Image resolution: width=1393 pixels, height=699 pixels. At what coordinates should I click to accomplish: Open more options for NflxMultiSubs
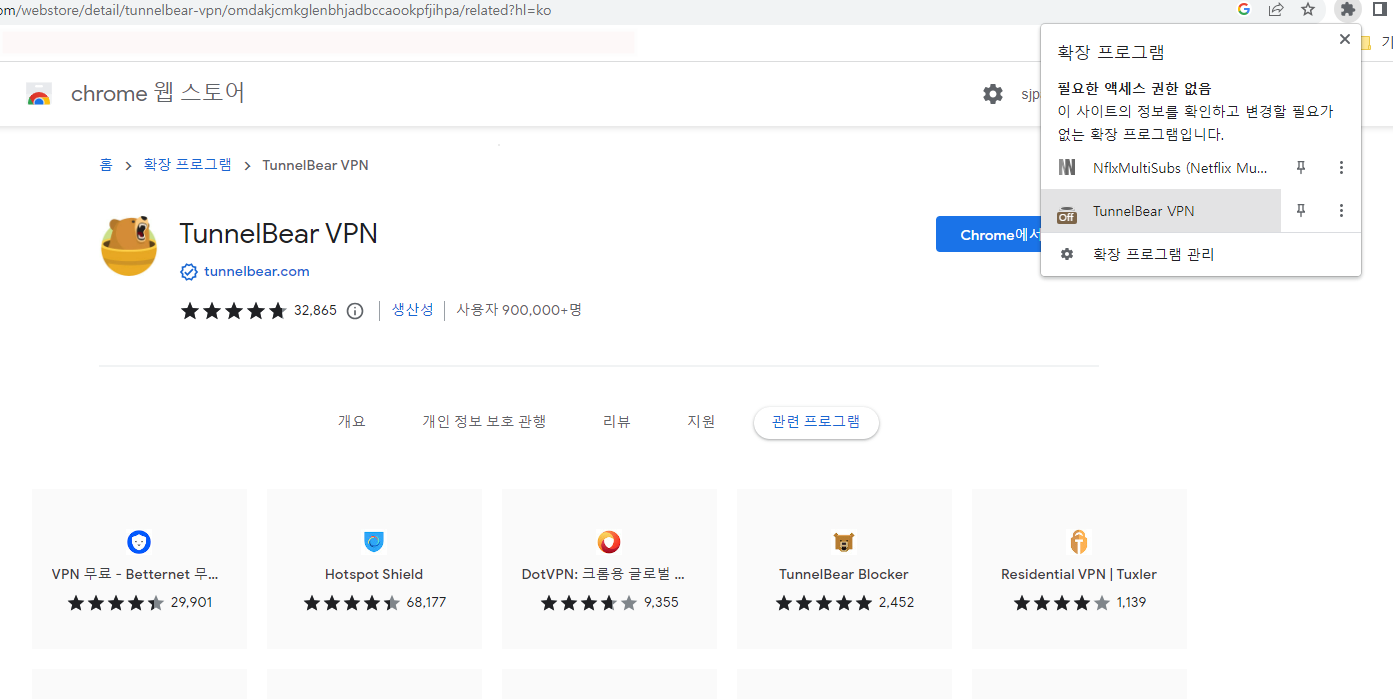(1342, 168)
